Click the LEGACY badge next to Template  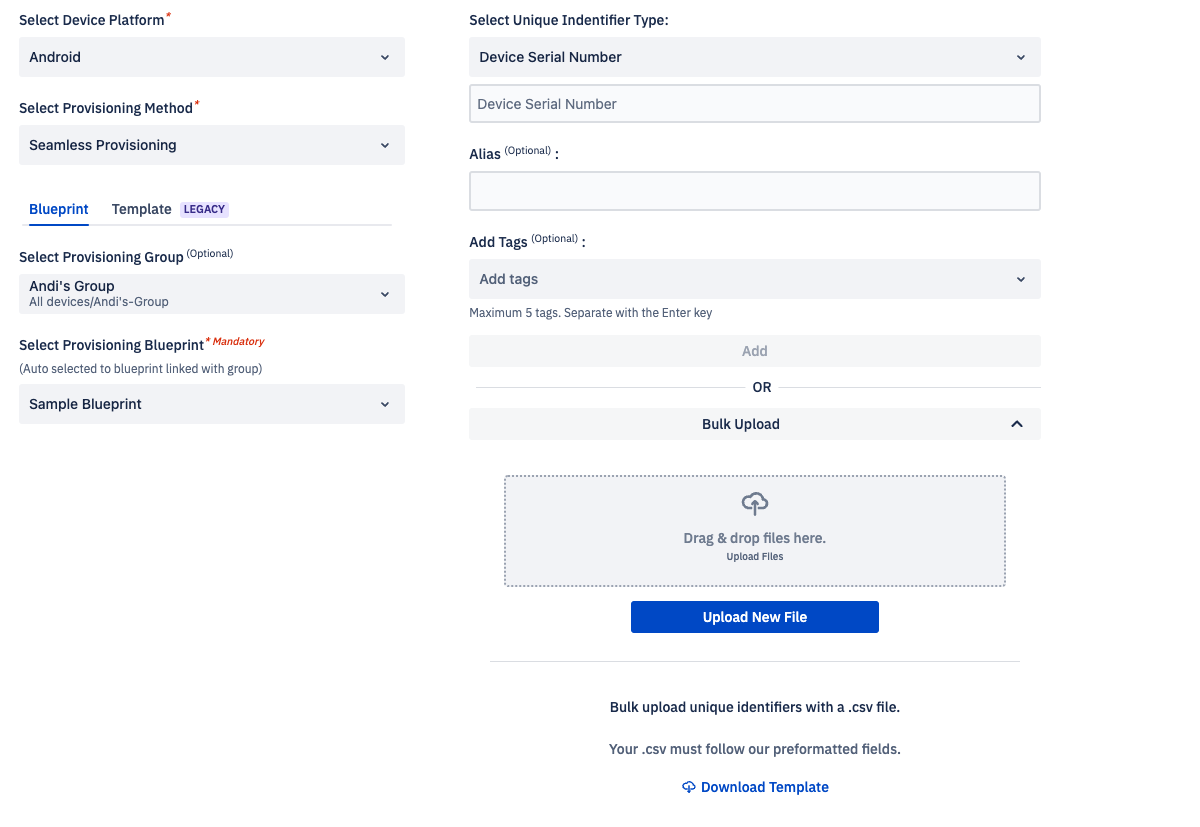tap(204, 209)
